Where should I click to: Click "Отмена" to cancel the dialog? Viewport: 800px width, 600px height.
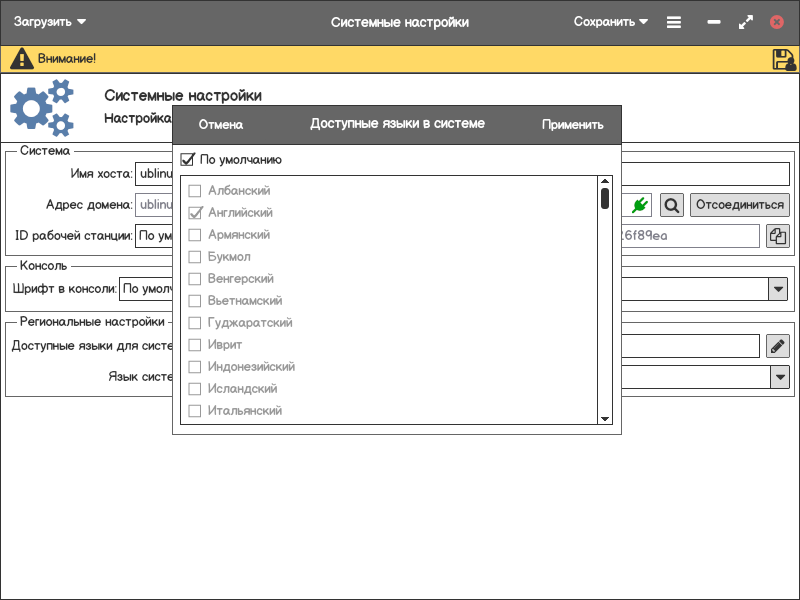221,125
